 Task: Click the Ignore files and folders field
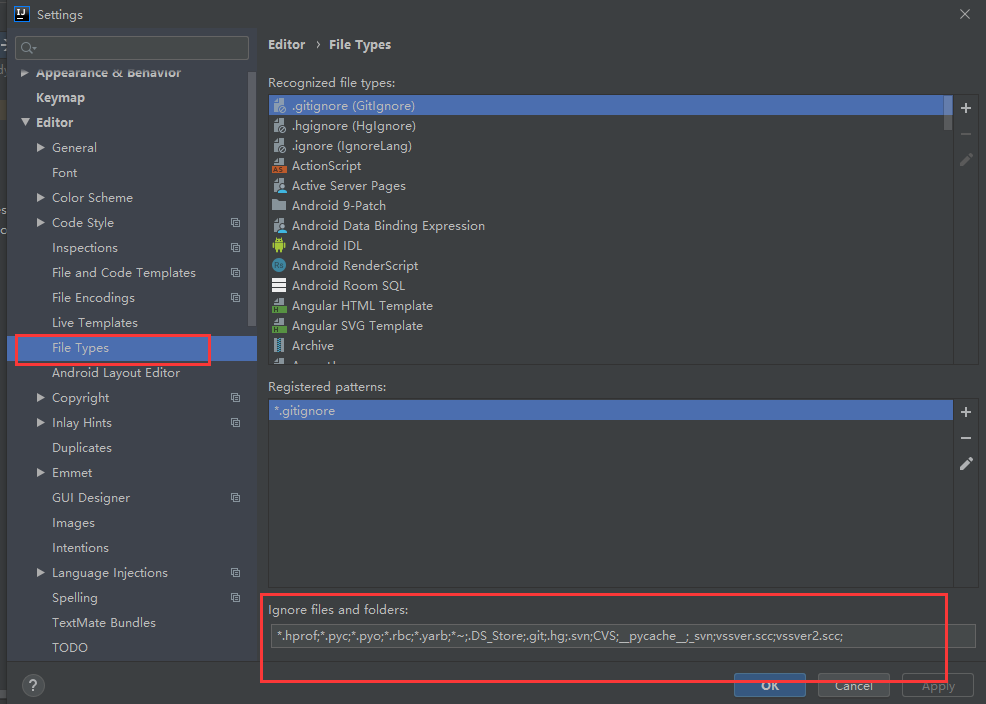click(x=623, y=636)
